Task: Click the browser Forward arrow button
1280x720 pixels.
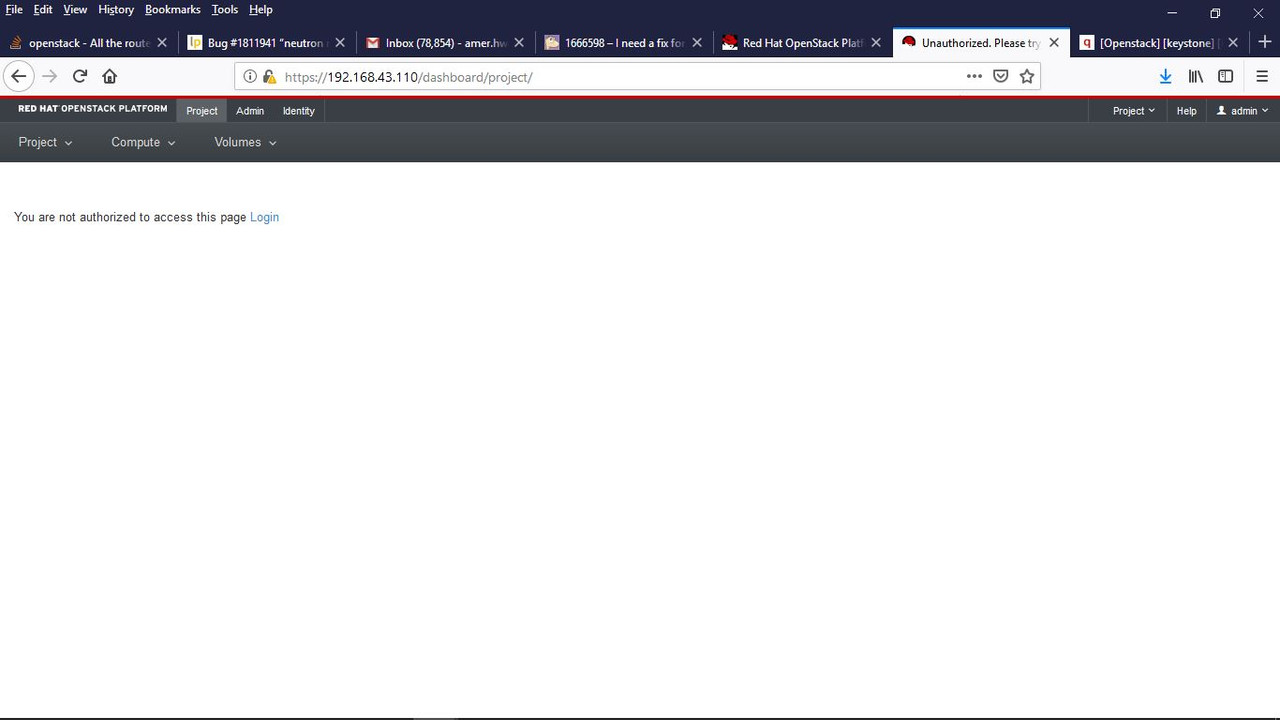Action: coord(49,76)
